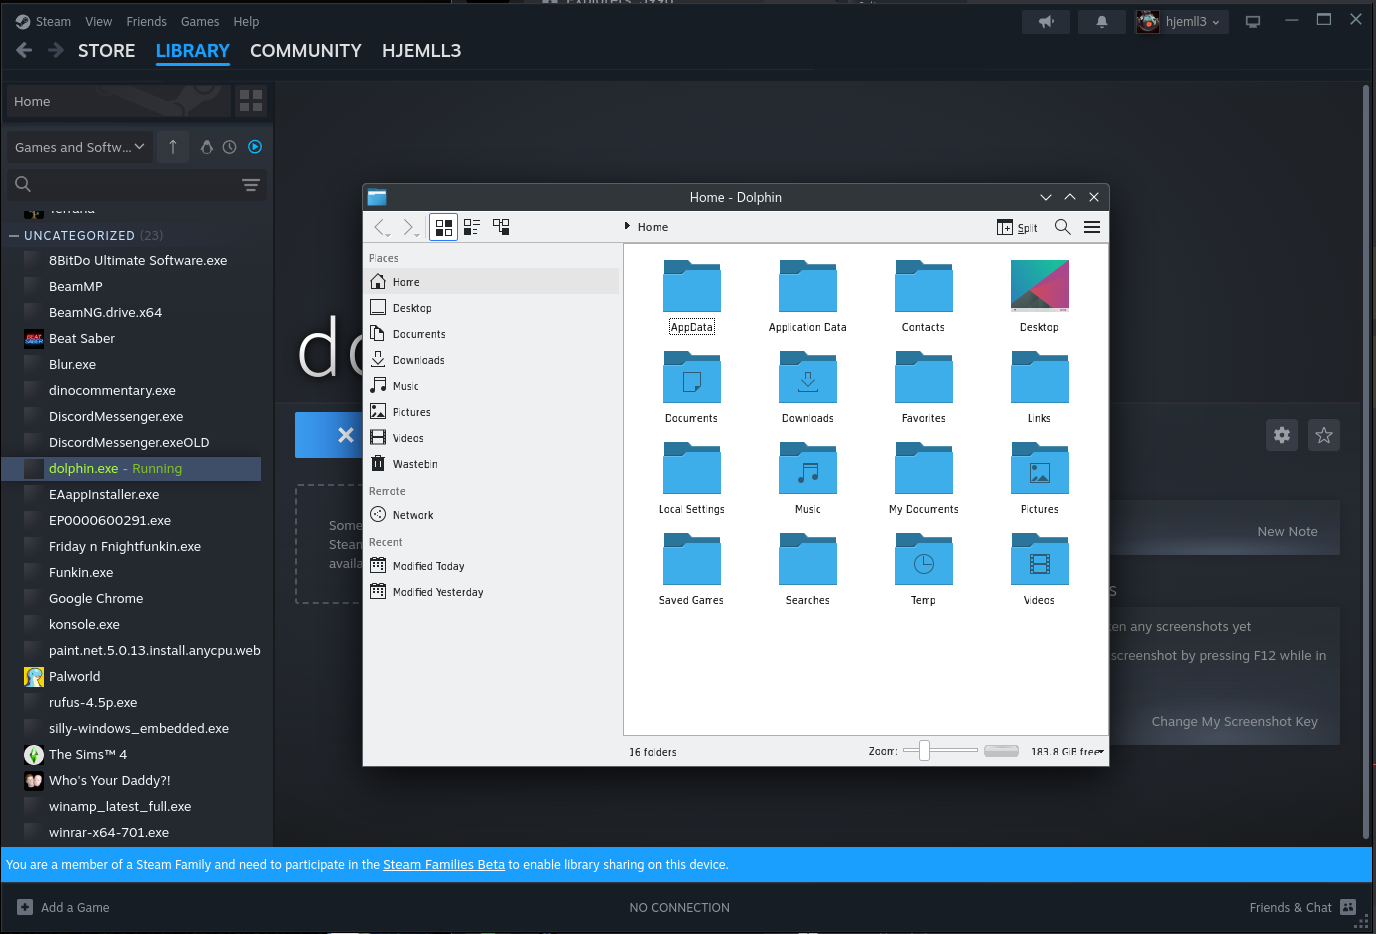Select Wastebin in Dolphin Places panel
1376x934 pixels.
[493, 464]
